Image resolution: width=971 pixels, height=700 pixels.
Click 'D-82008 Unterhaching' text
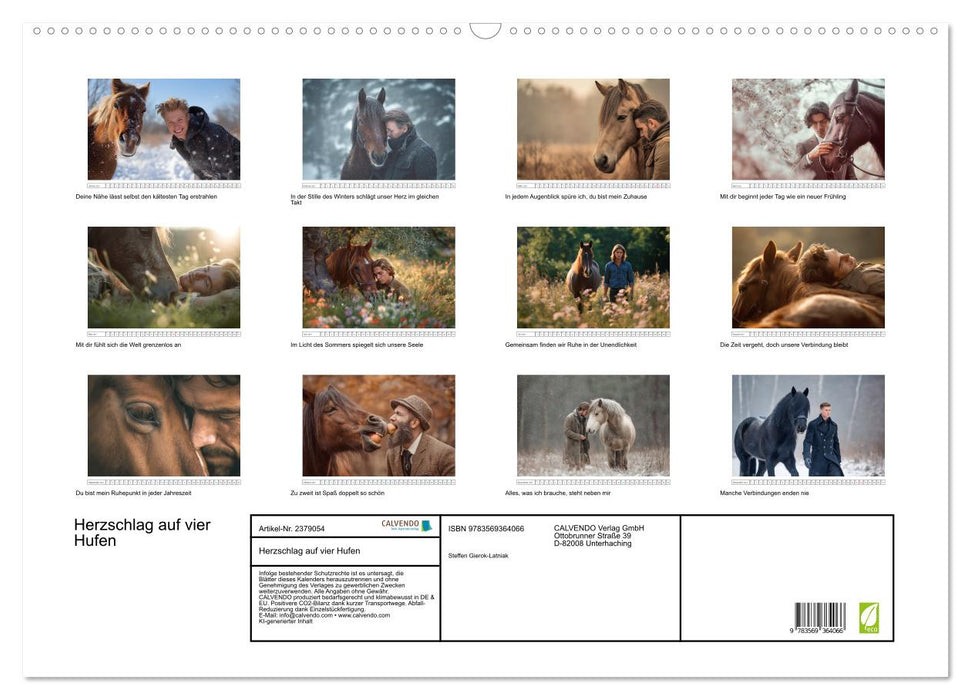point(593,543)
